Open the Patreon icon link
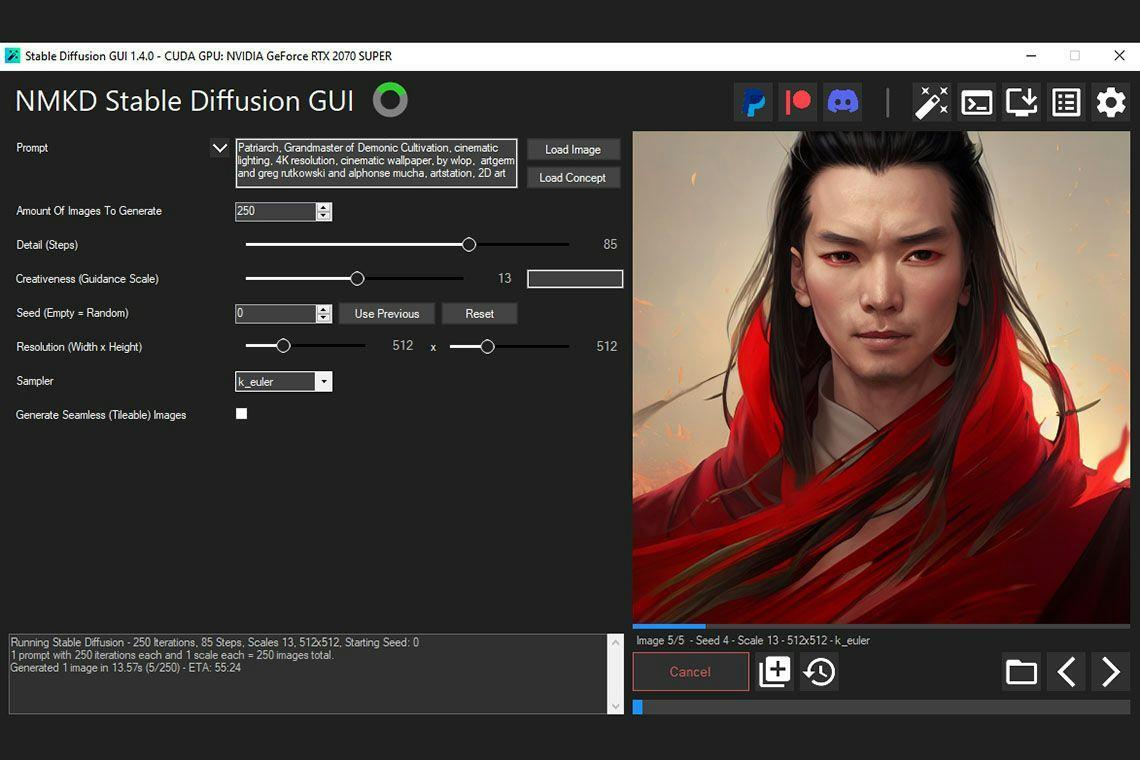 click(x=798, y=102)
